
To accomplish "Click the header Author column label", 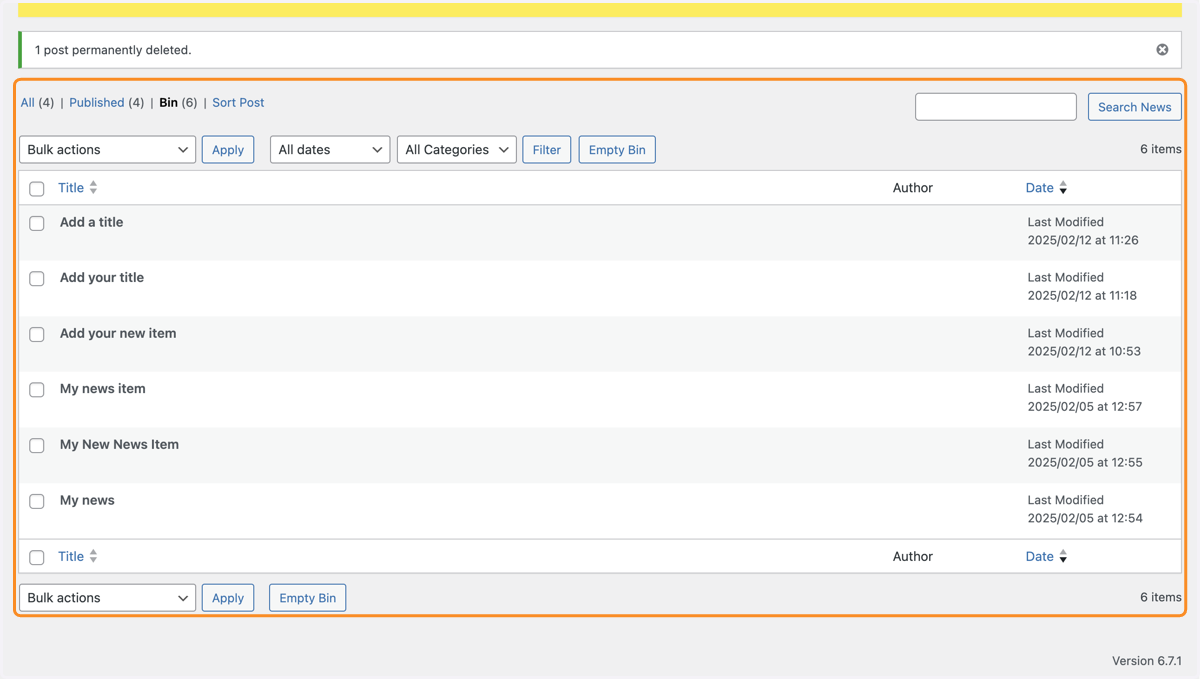I will tap(913, 188).
